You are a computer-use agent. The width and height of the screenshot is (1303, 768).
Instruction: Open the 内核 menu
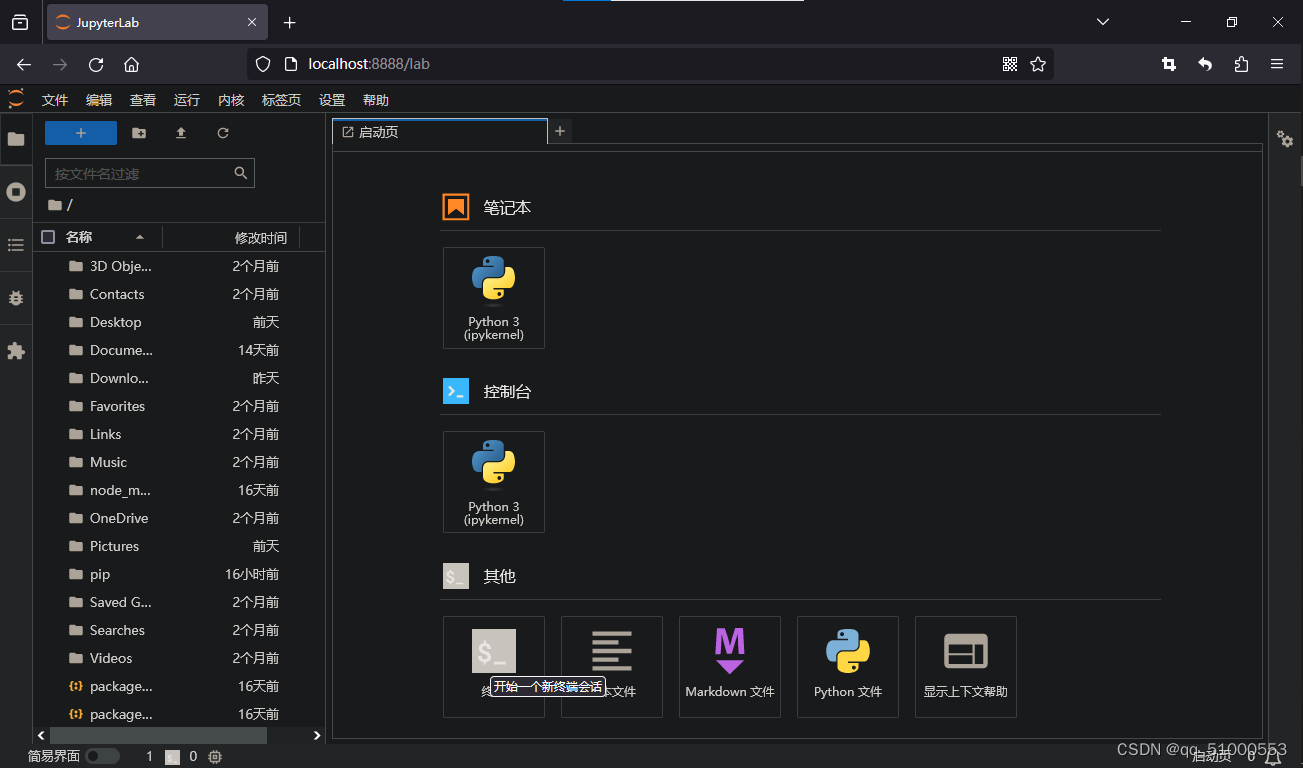(x=231, y=100)
